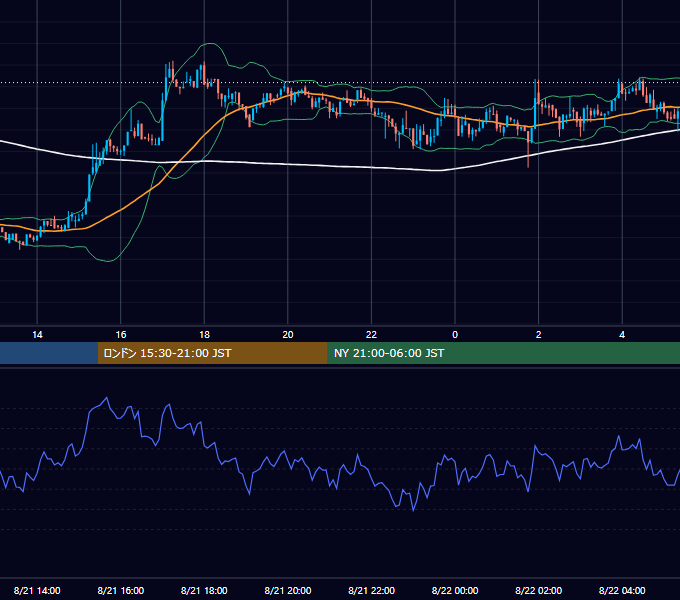The width and height of the screenshot is (680, 600).
Task: Click the '8/21 16:00' label on oscillator axis
Action: (x=121, y=590)
